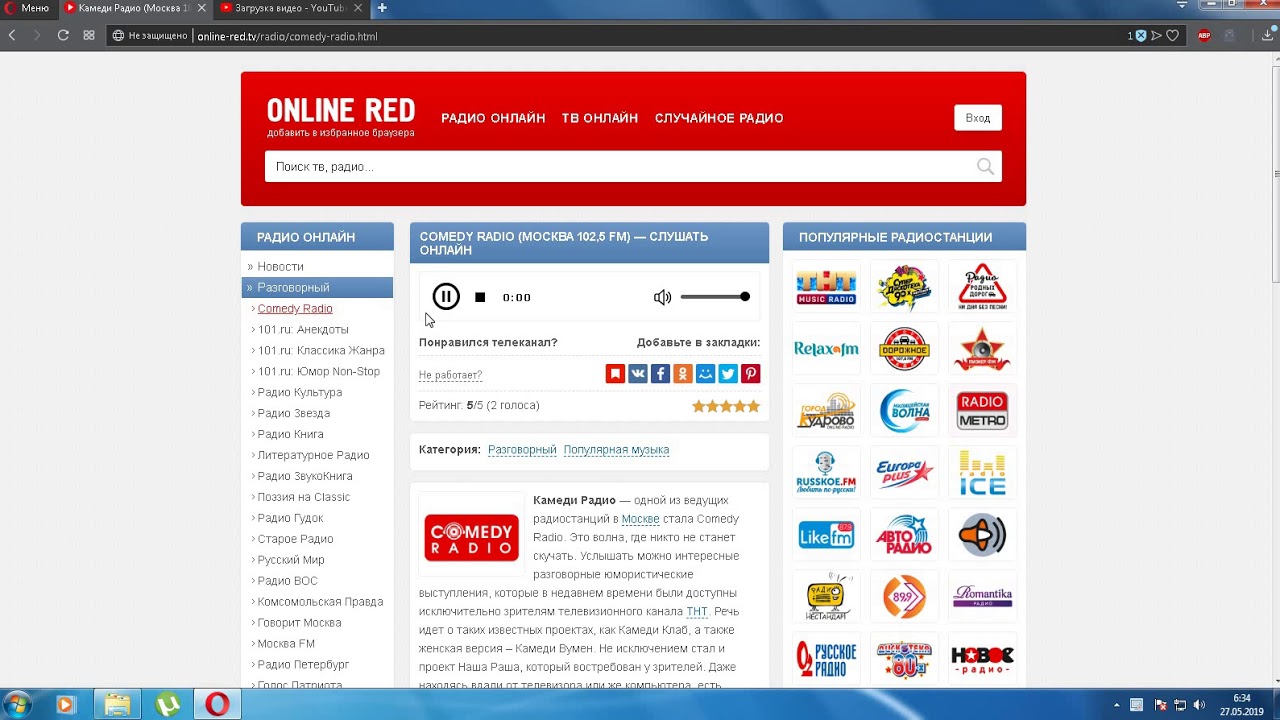
Task: Reload the page
Action: tap(63, 36)
